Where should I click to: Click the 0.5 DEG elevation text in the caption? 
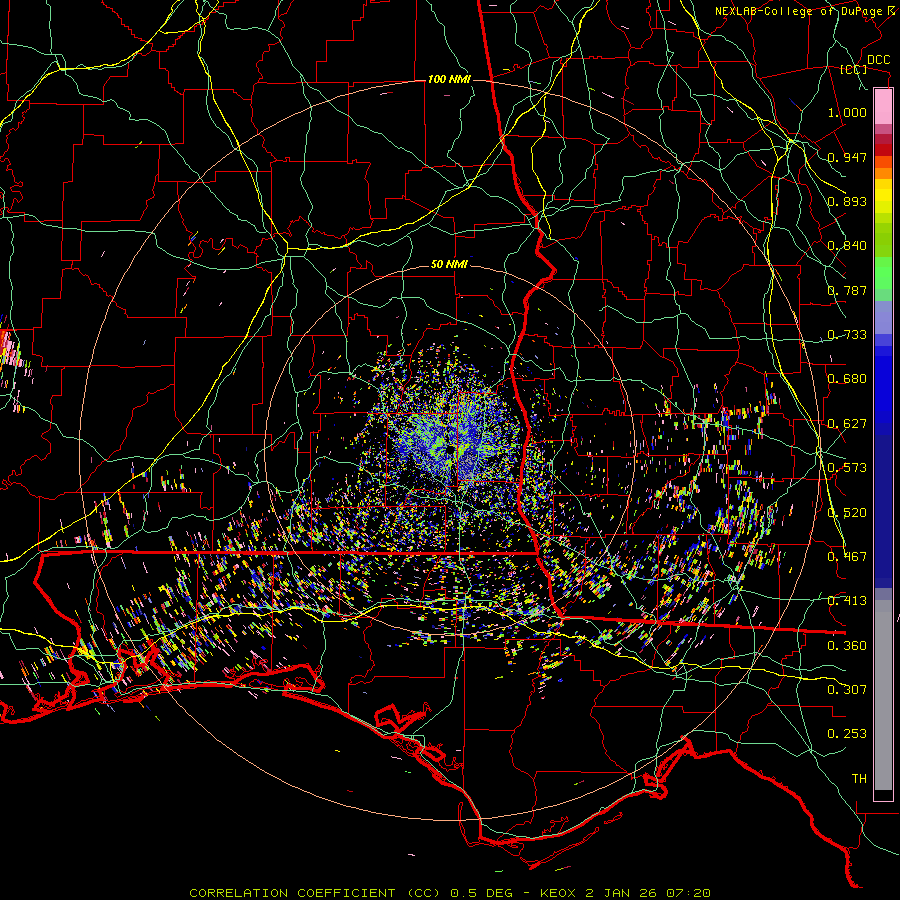coord(481,893)
